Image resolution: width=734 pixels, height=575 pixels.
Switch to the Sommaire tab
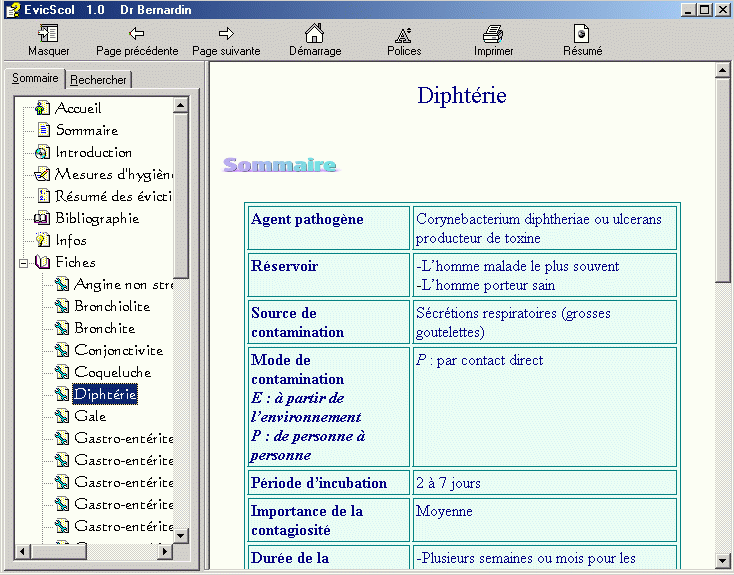click(35, 78)
